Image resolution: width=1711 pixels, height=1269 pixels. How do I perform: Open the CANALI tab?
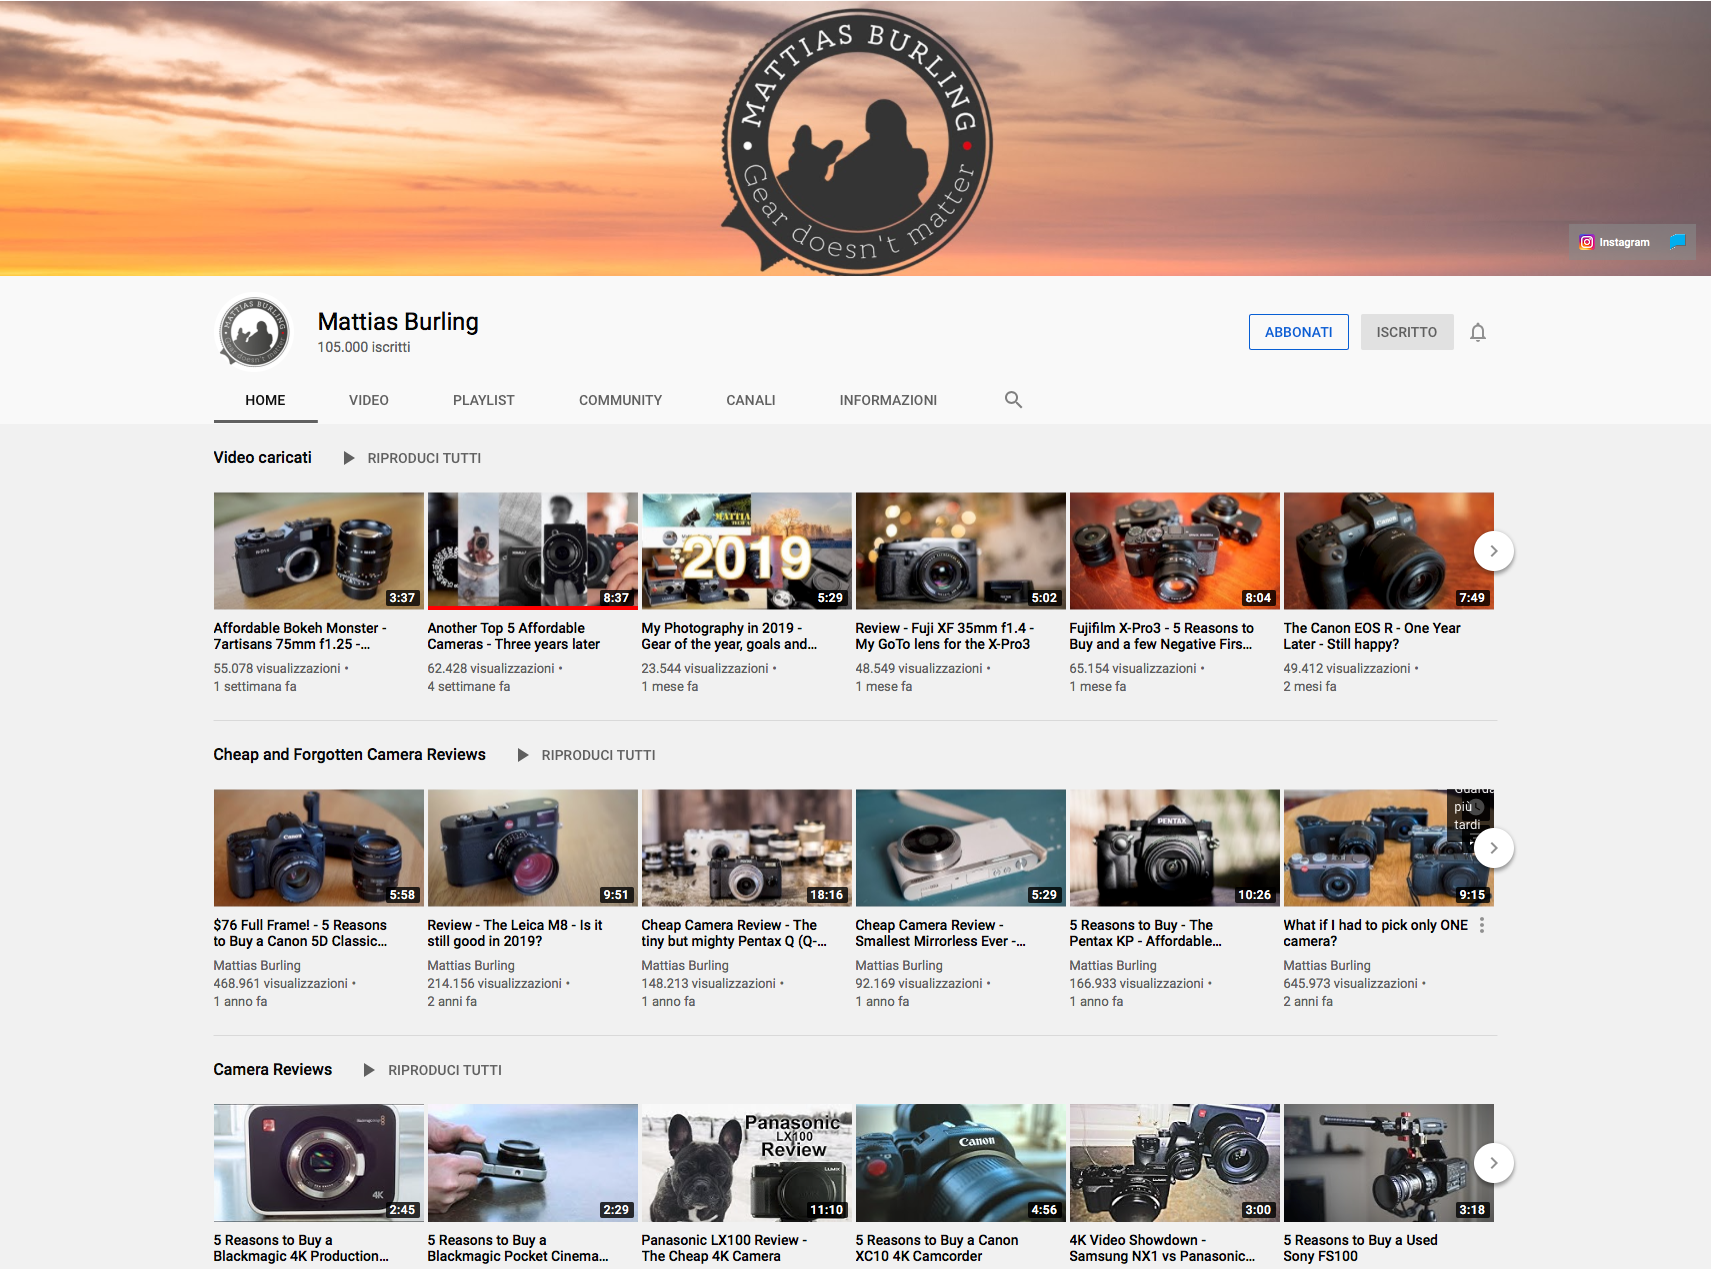tap(751, 400)
